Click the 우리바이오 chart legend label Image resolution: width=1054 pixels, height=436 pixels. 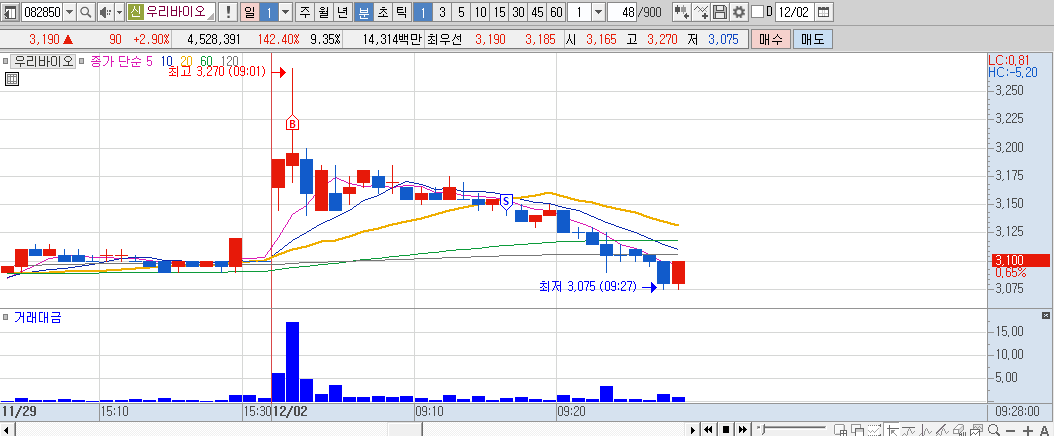44,61
